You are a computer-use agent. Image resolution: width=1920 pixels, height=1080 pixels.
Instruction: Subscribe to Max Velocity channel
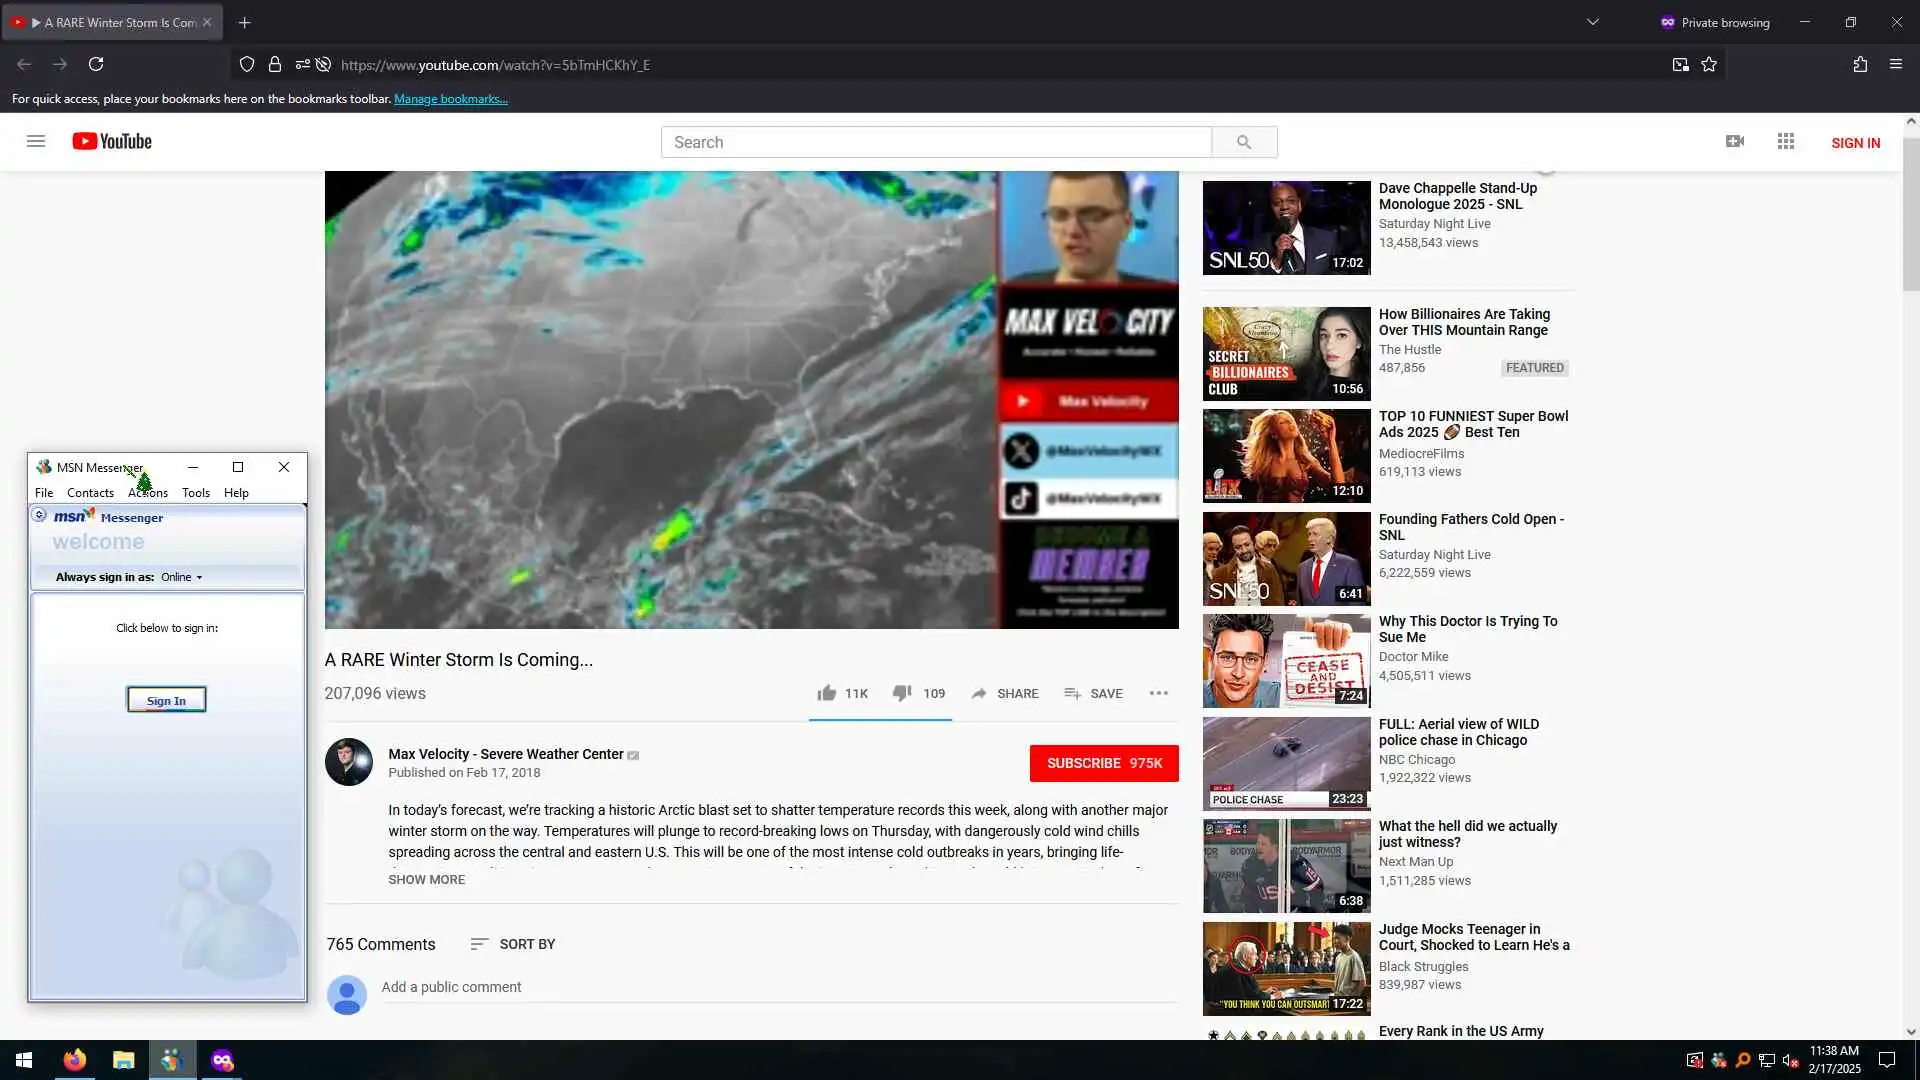click(x=1103, y=763)
